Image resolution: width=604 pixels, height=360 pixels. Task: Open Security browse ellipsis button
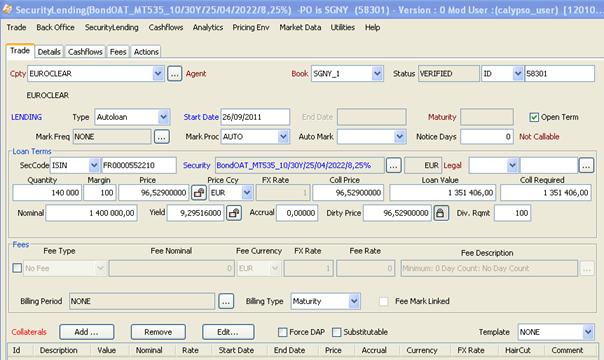(393, 166)
